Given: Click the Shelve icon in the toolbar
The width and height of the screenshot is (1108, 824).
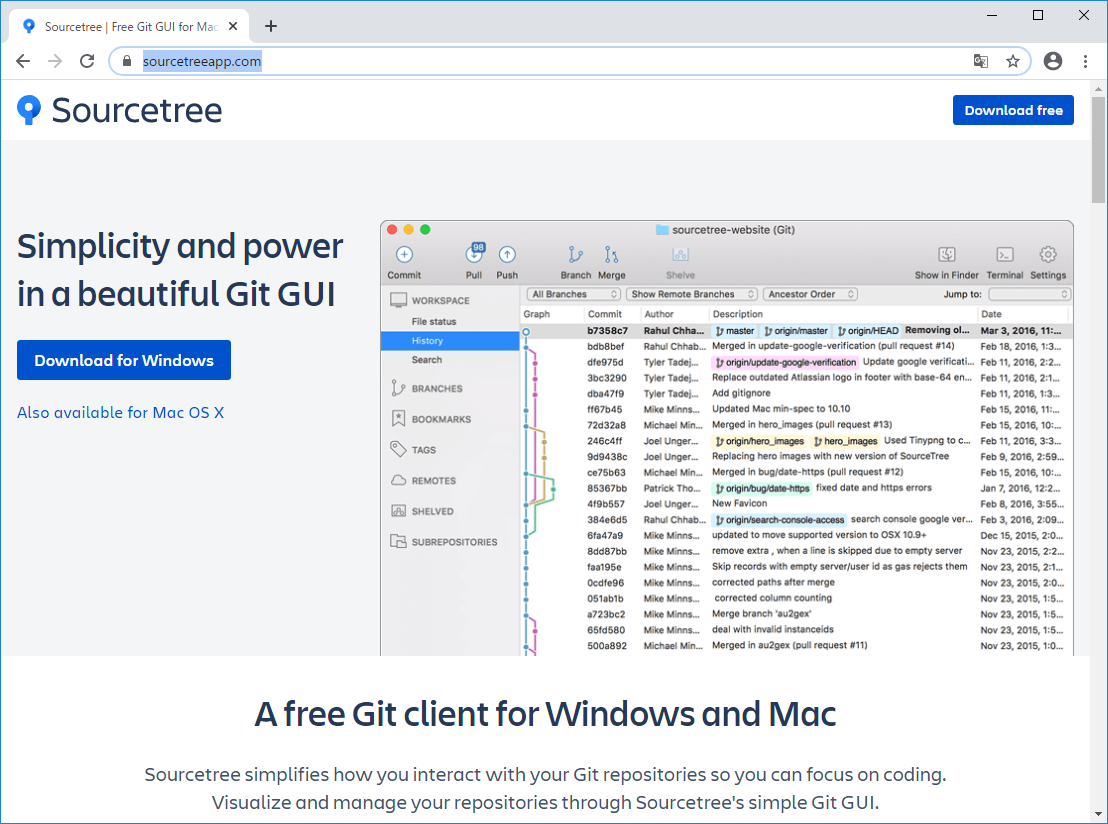Looking at the screenshot, I should 680,254.
